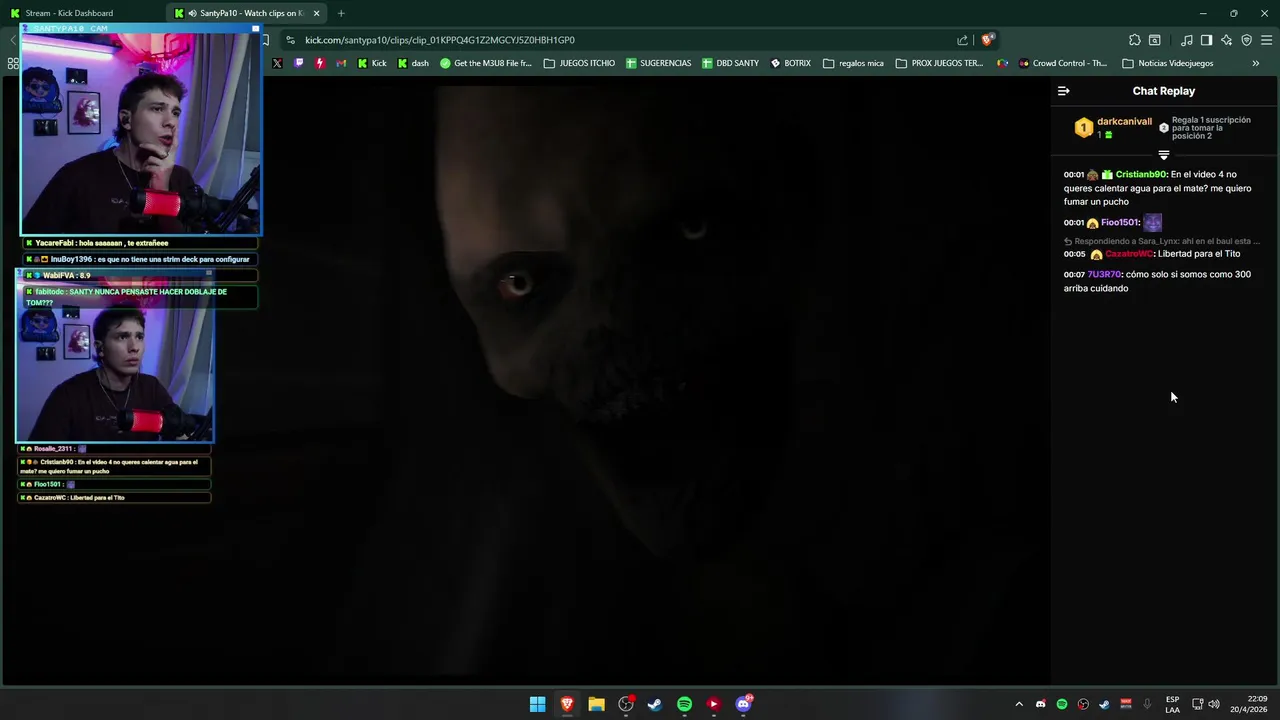Expand the leaderboard handle under darkcanivall
Screen dimensions: 1280x720
(x=1163, y=155)
